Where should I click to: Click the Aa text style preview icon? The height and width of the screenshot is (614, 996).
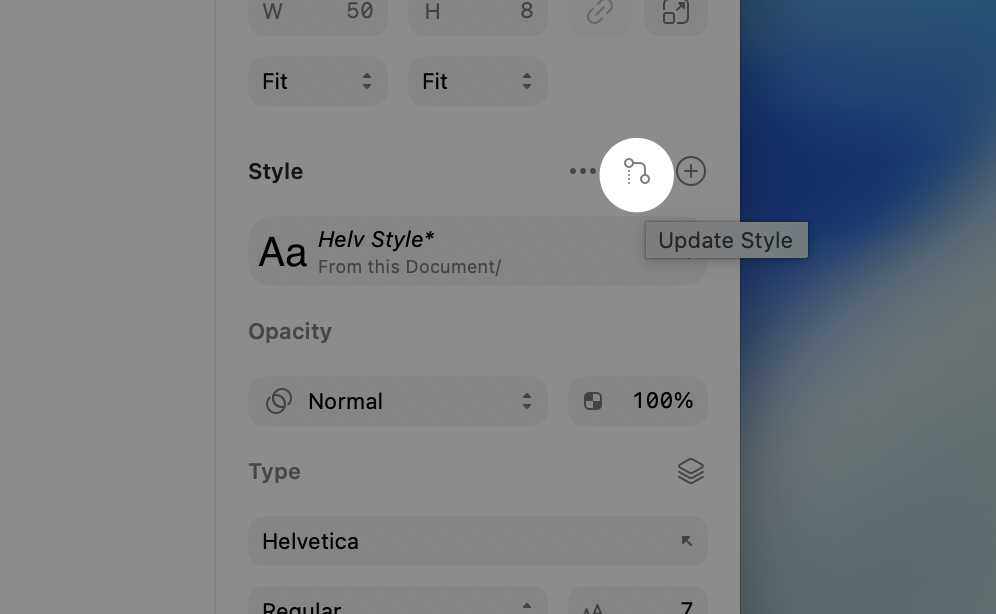coord(283,251)
